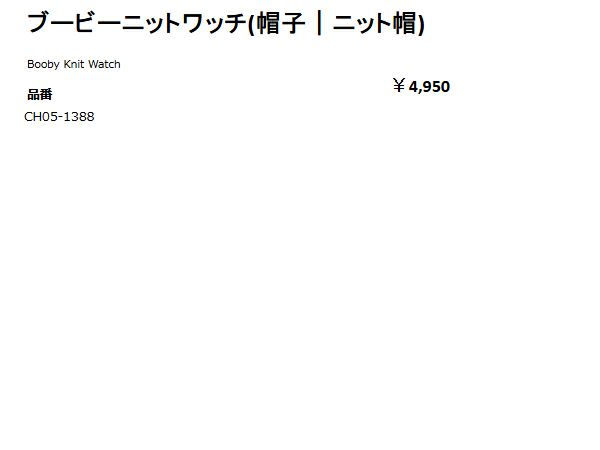Click the first character 品 of the label
This screenshot has width=600, height=450.
[33, 95]
